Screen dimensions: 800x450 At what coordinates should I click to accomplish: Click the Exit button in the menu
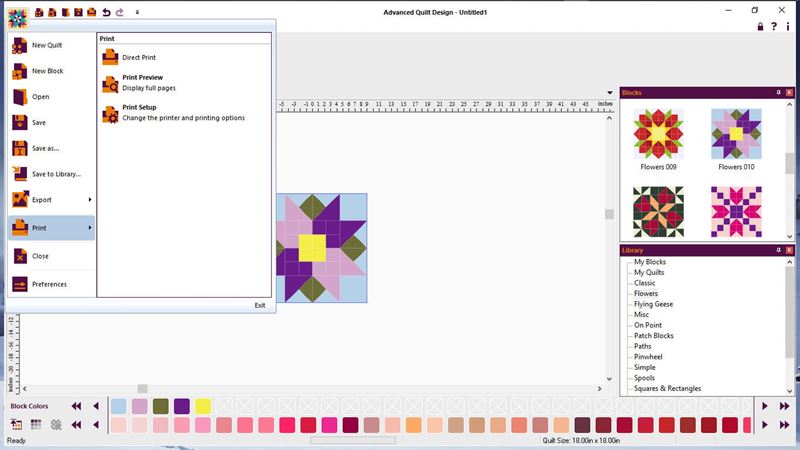point(259,305)
